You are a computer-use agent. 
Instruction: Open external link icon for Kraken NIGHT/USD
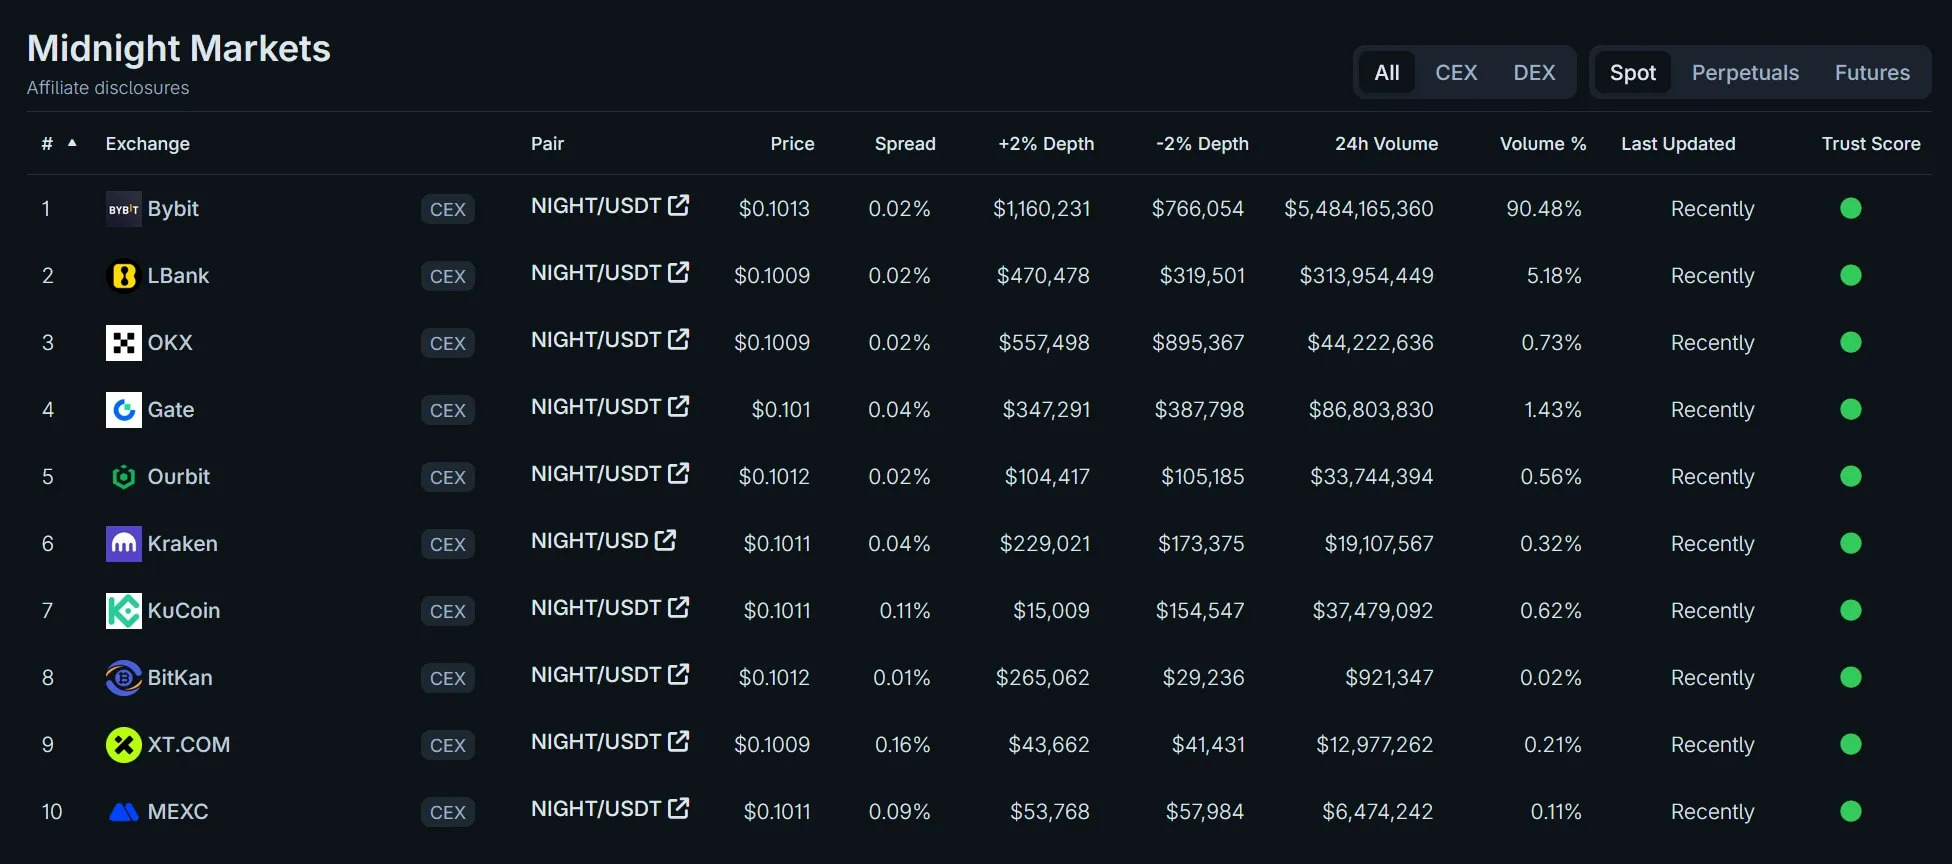(x=665, y=540)
